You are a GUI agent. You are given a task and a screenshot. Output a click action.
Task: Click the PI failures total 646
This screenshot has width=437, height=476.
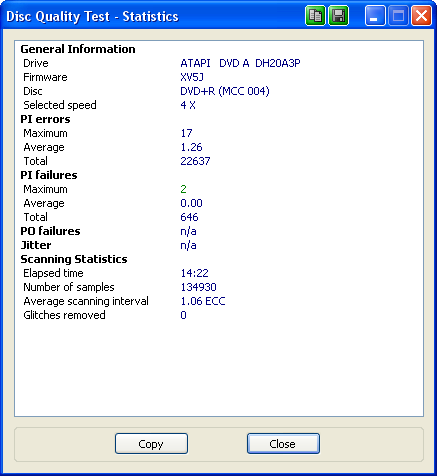tap(189, 217)
